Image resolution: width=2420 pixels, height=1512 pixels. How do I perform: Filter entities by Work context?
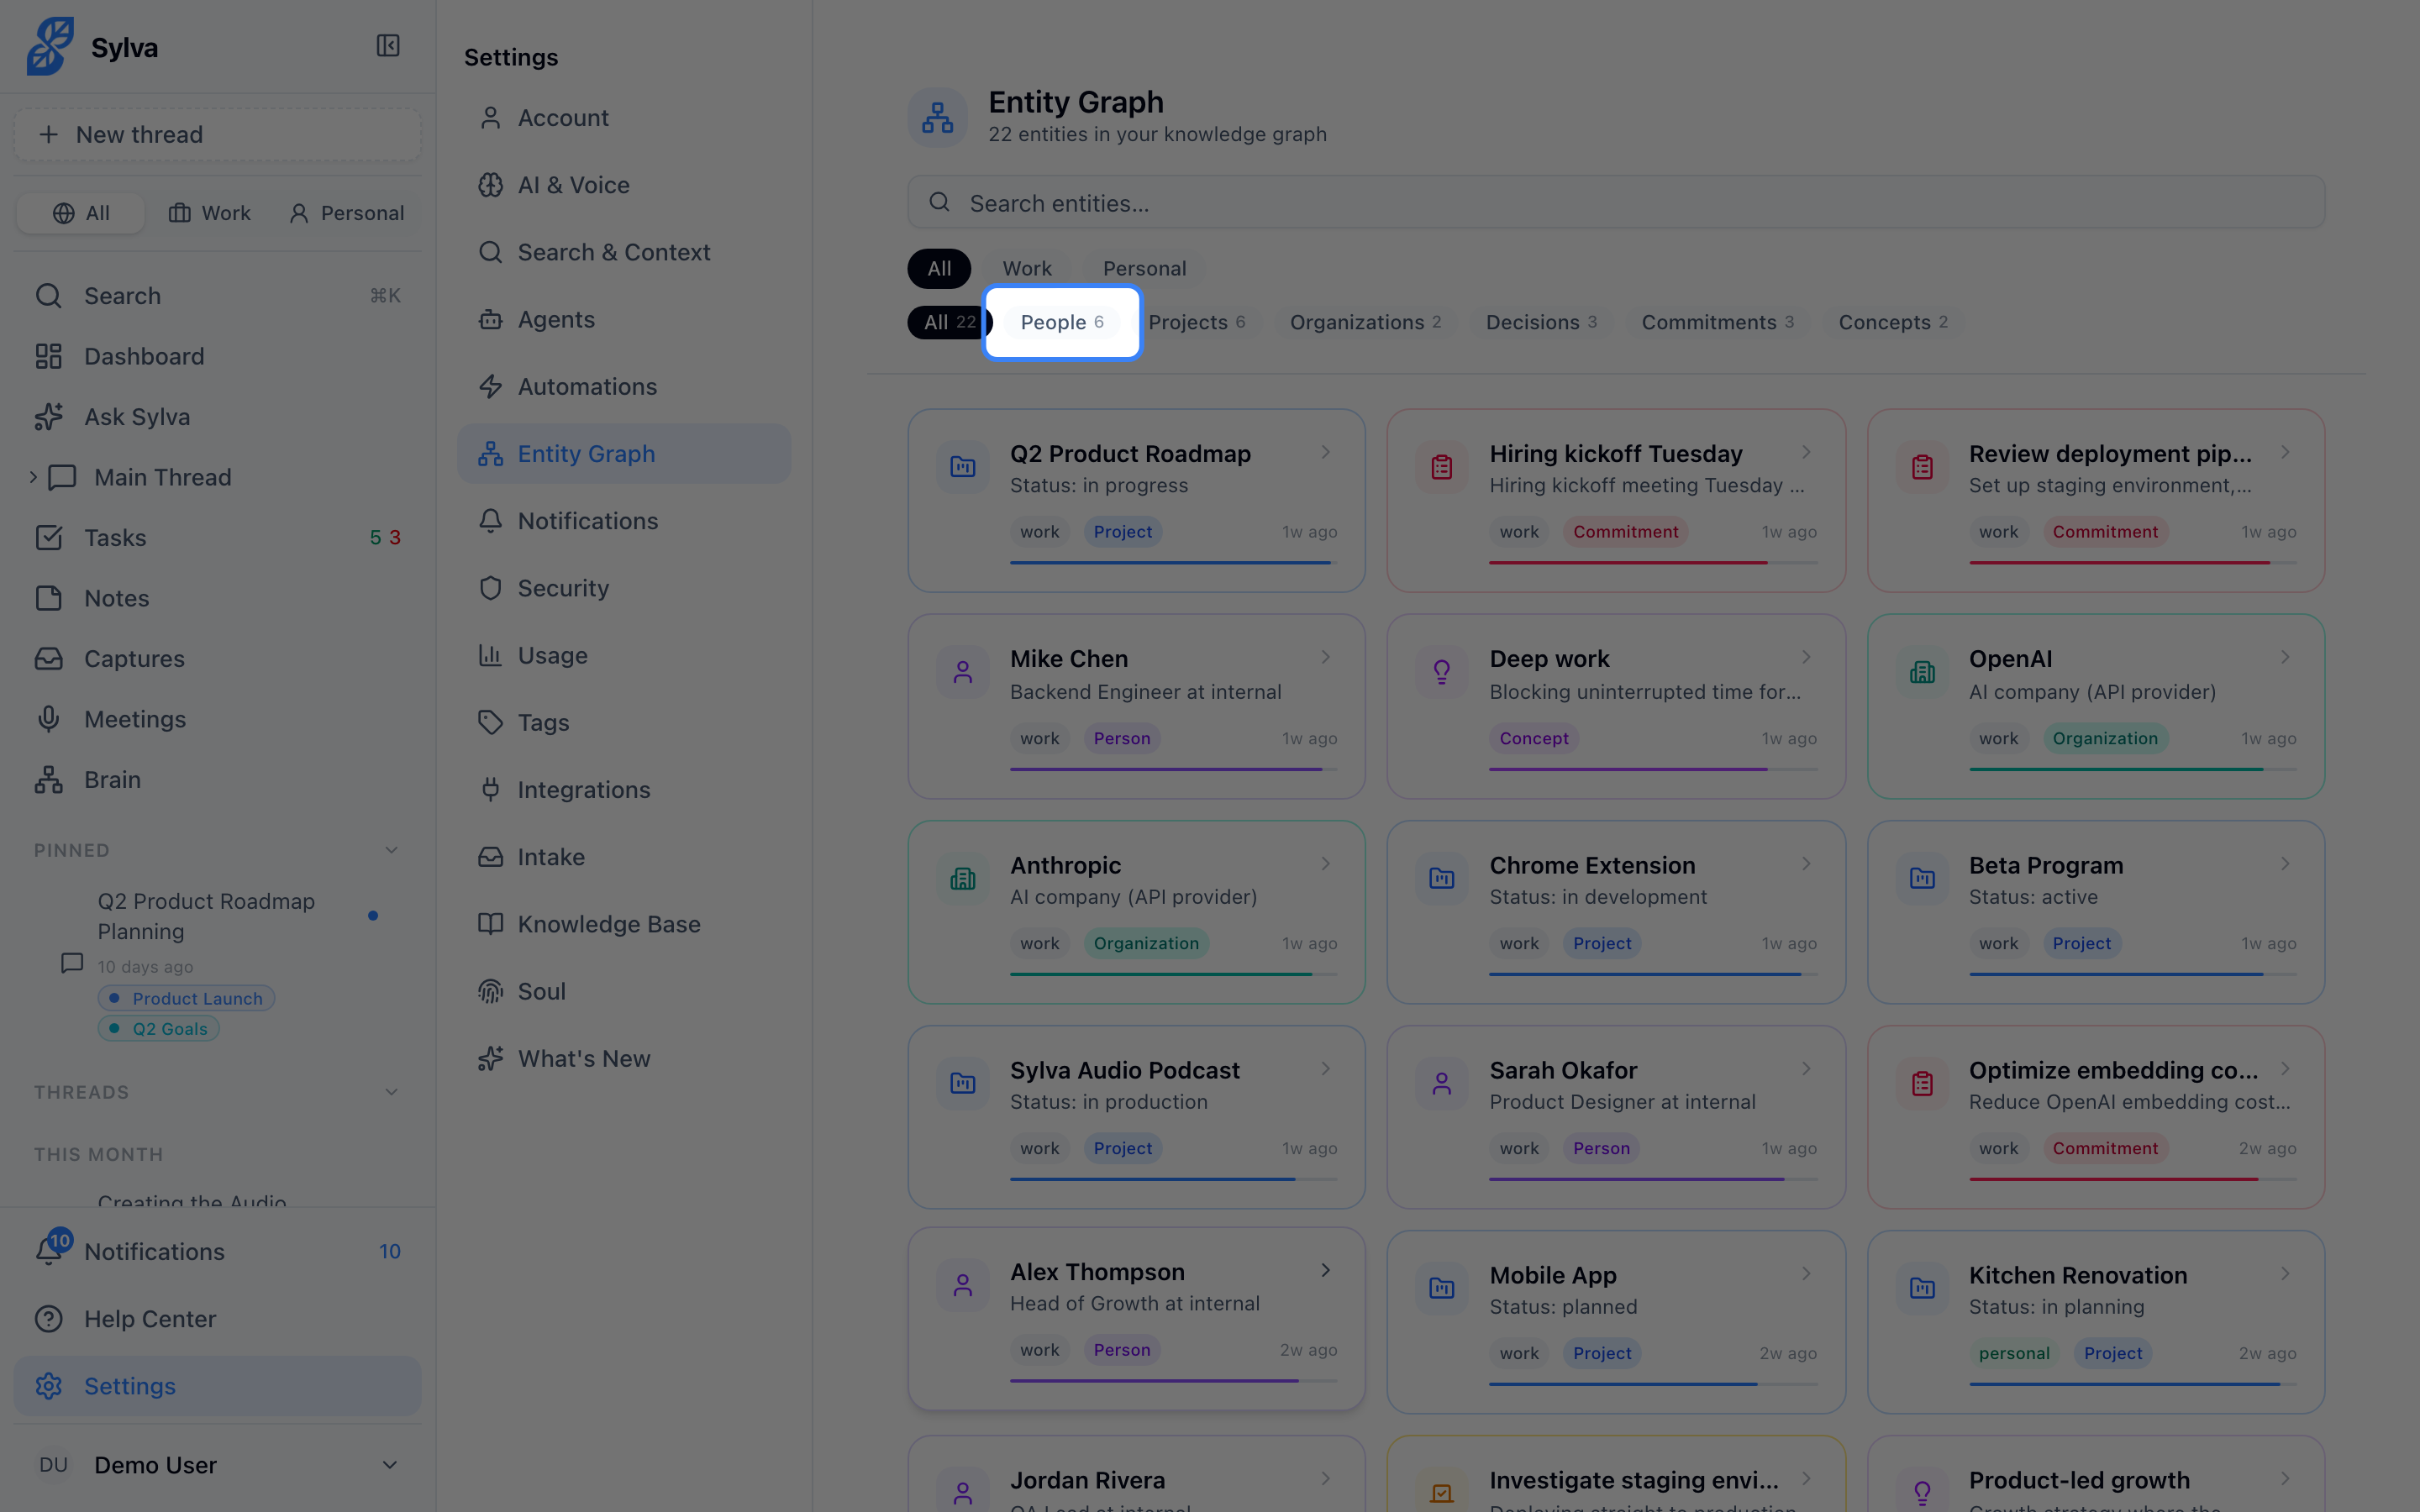[x=1027, y=268]
